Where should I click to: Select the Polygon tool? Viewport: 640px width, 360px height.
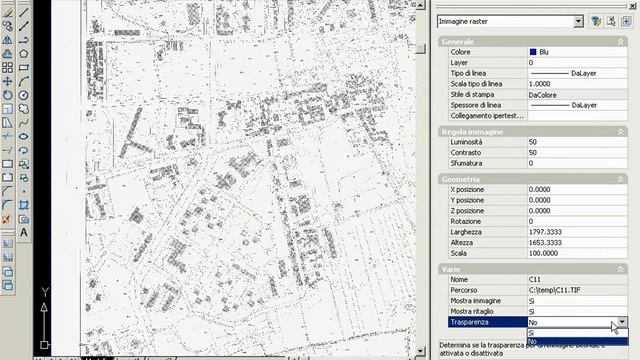(24, 53)
